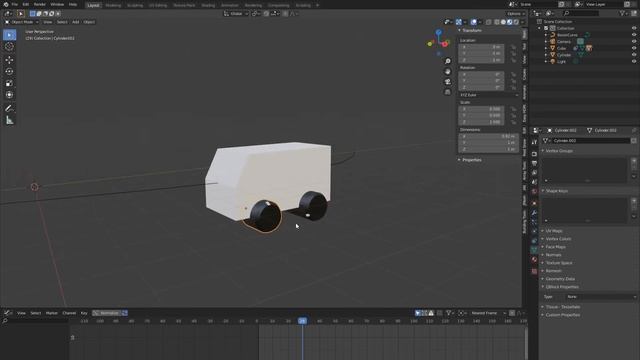Open Output properties tab icon
This screenshot has width=640, height=360.
tap(534, 164)
